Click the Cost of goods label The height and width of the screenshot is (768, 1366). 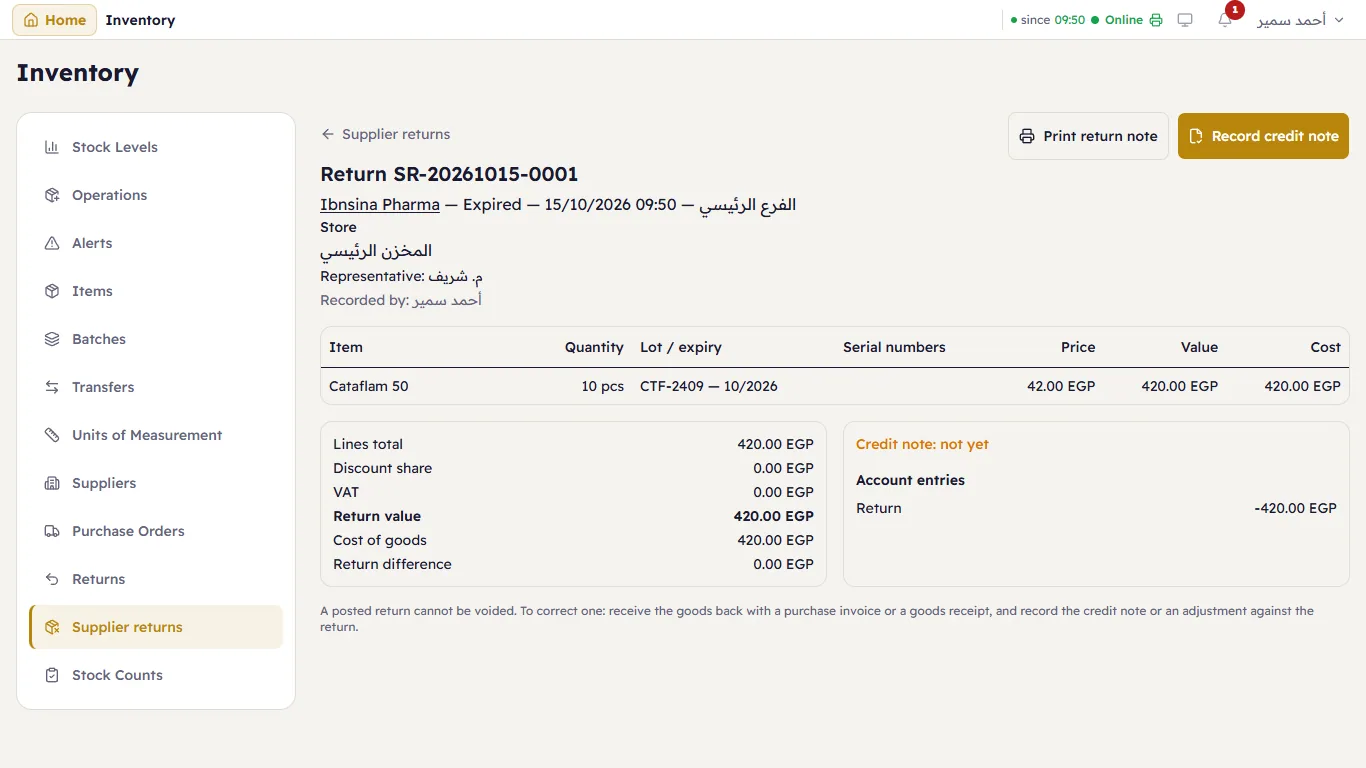(380, 540)
